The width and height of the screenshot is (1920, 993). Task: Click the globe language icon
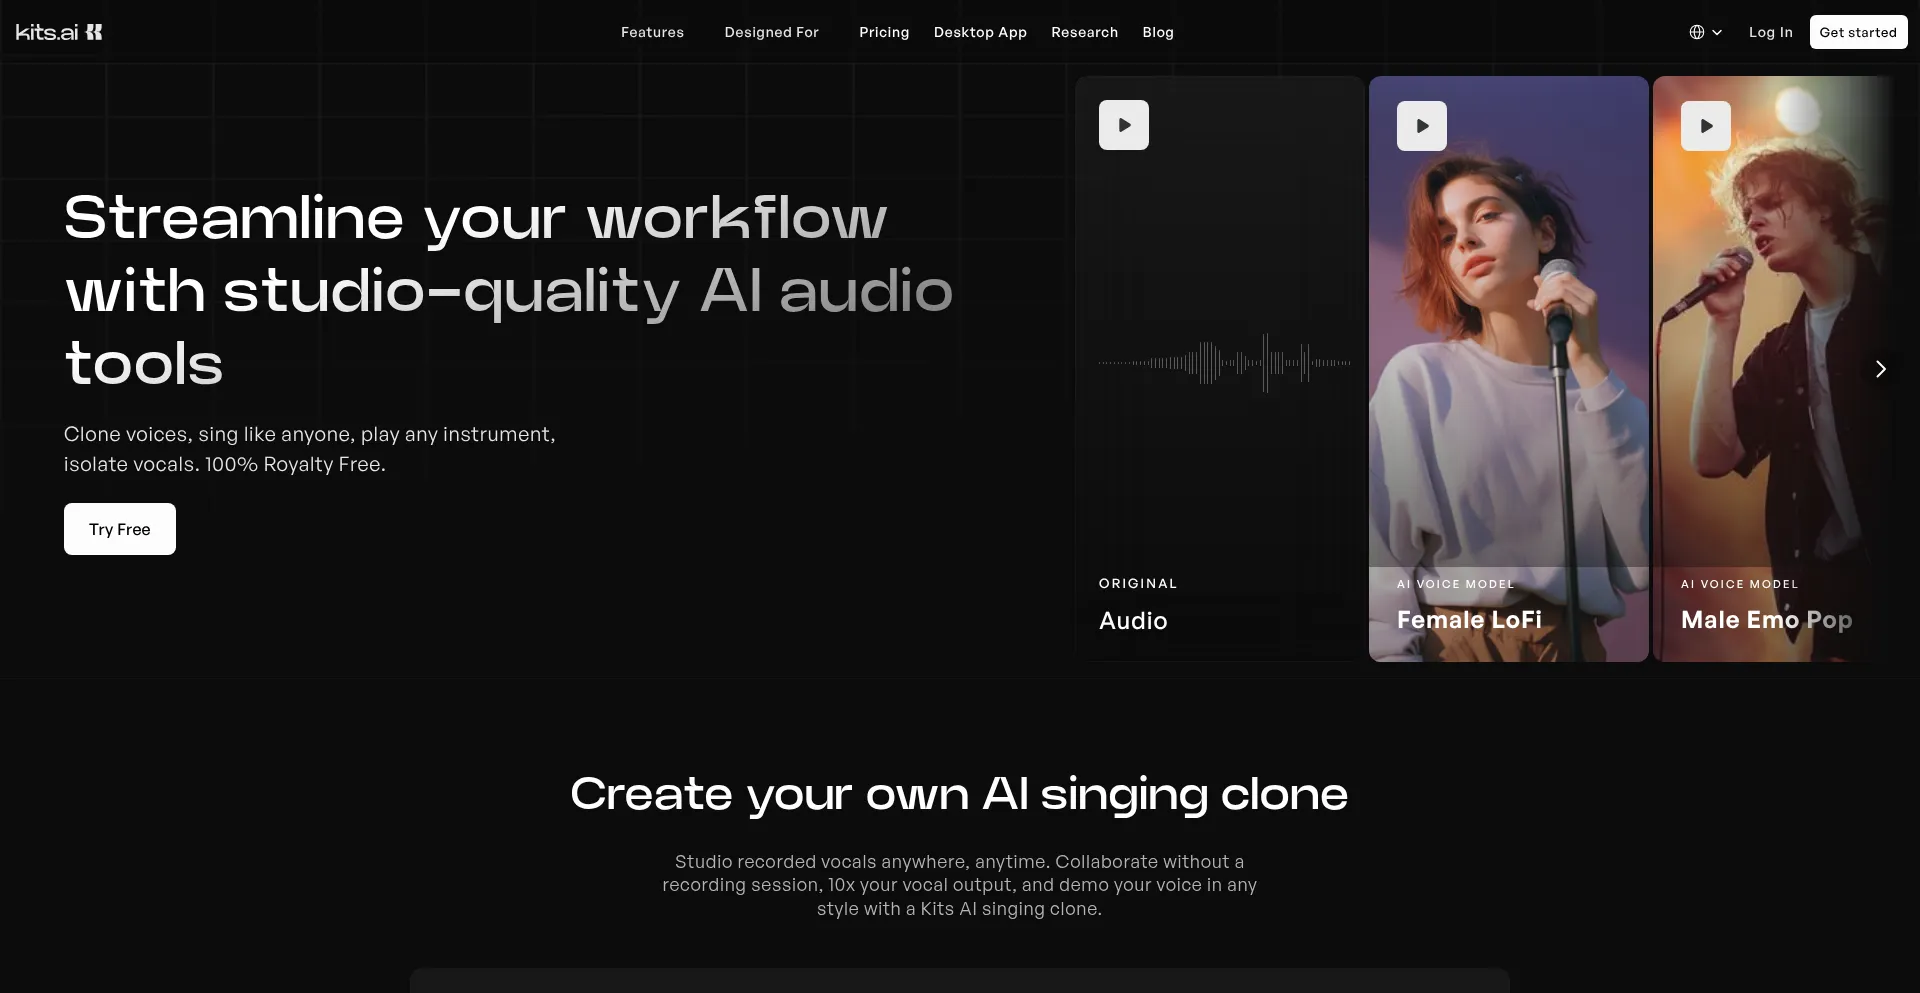pyautogui.click(x=1696, y=32)
